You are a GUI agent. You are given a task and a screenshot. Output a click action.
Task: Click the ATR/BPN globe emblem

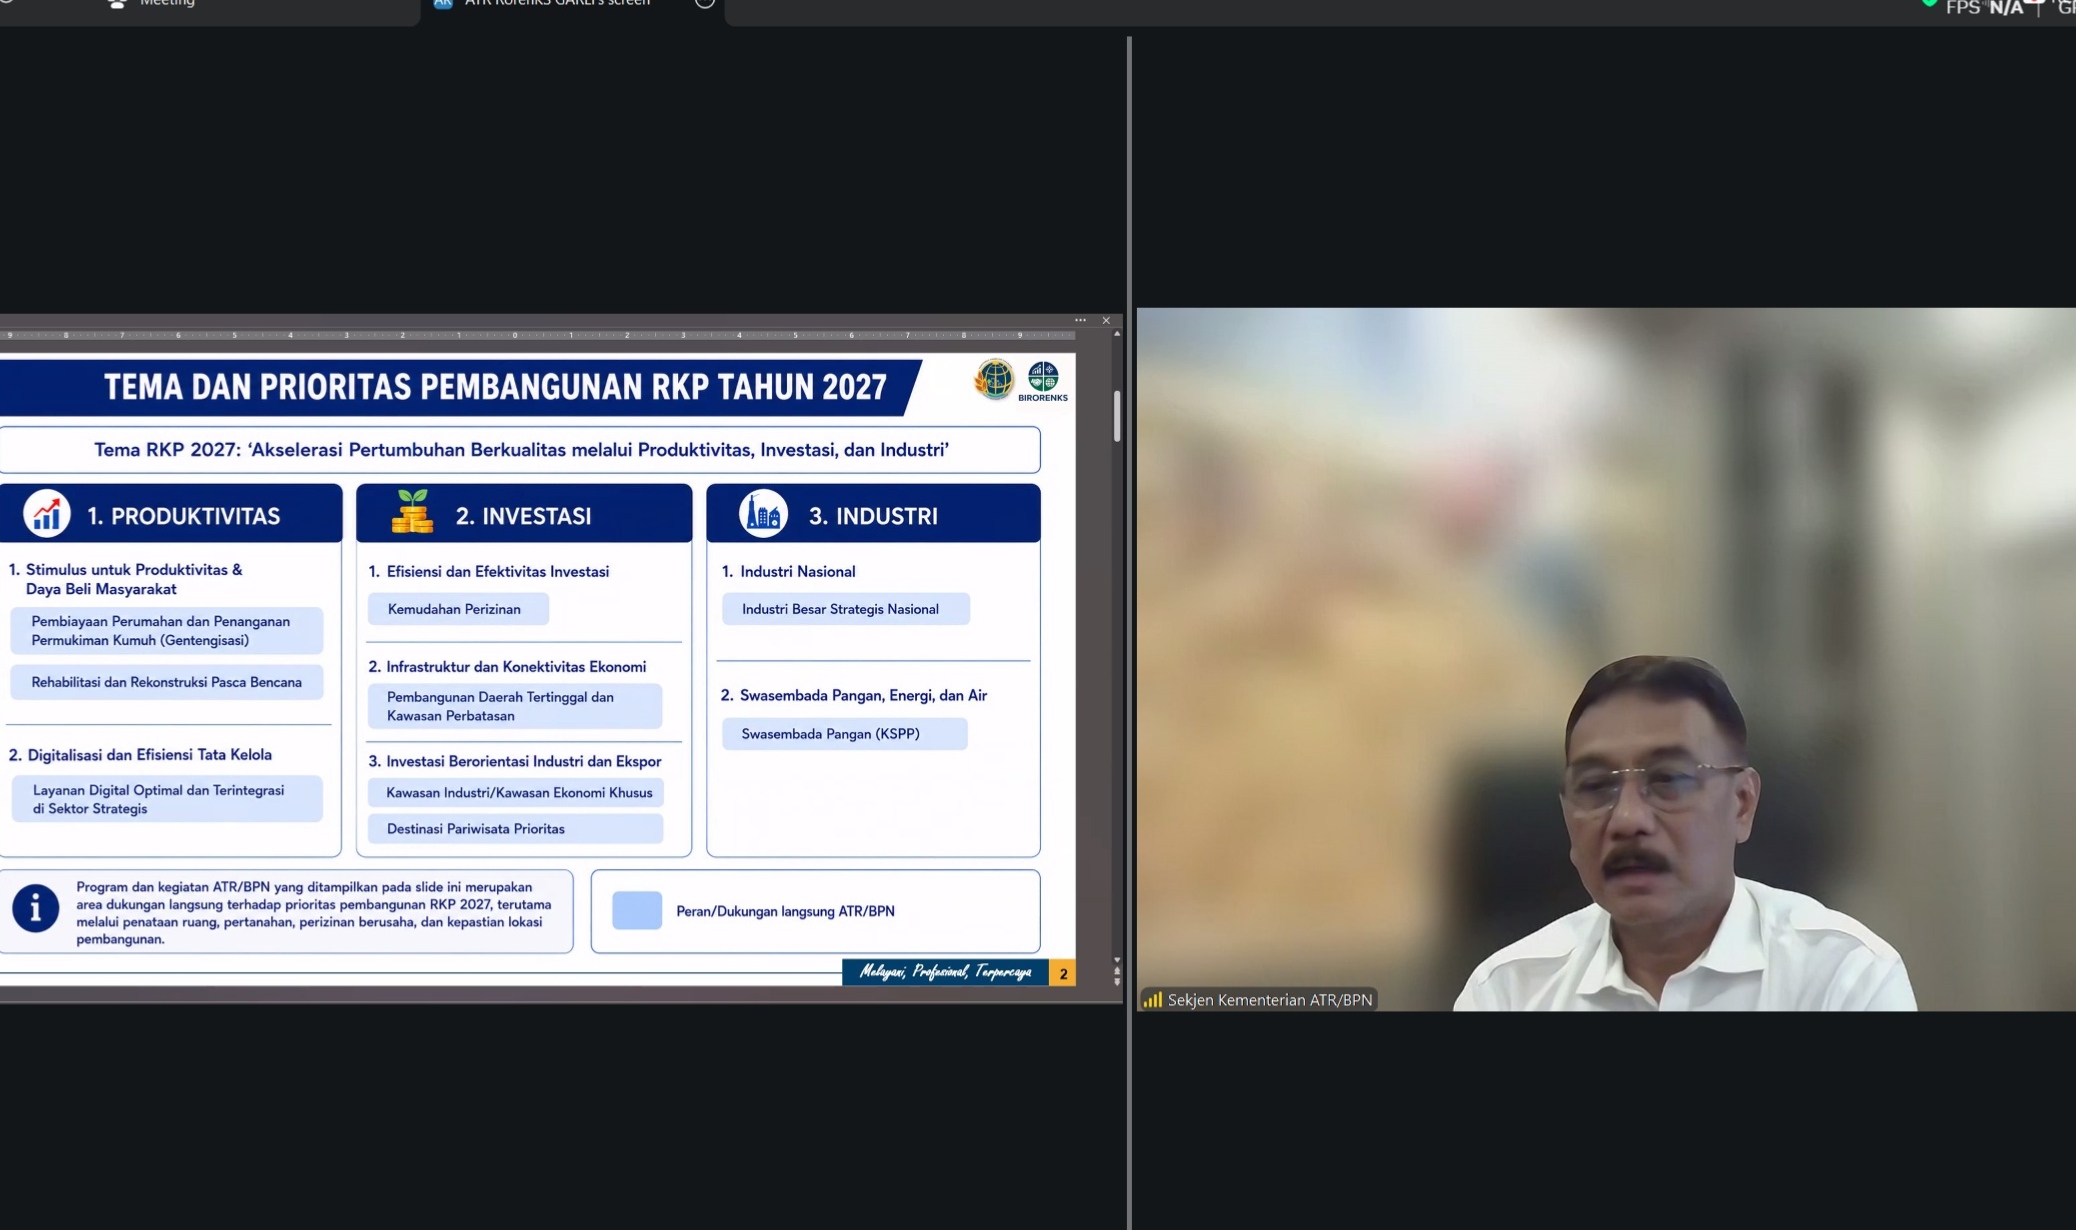pos(994,380)
